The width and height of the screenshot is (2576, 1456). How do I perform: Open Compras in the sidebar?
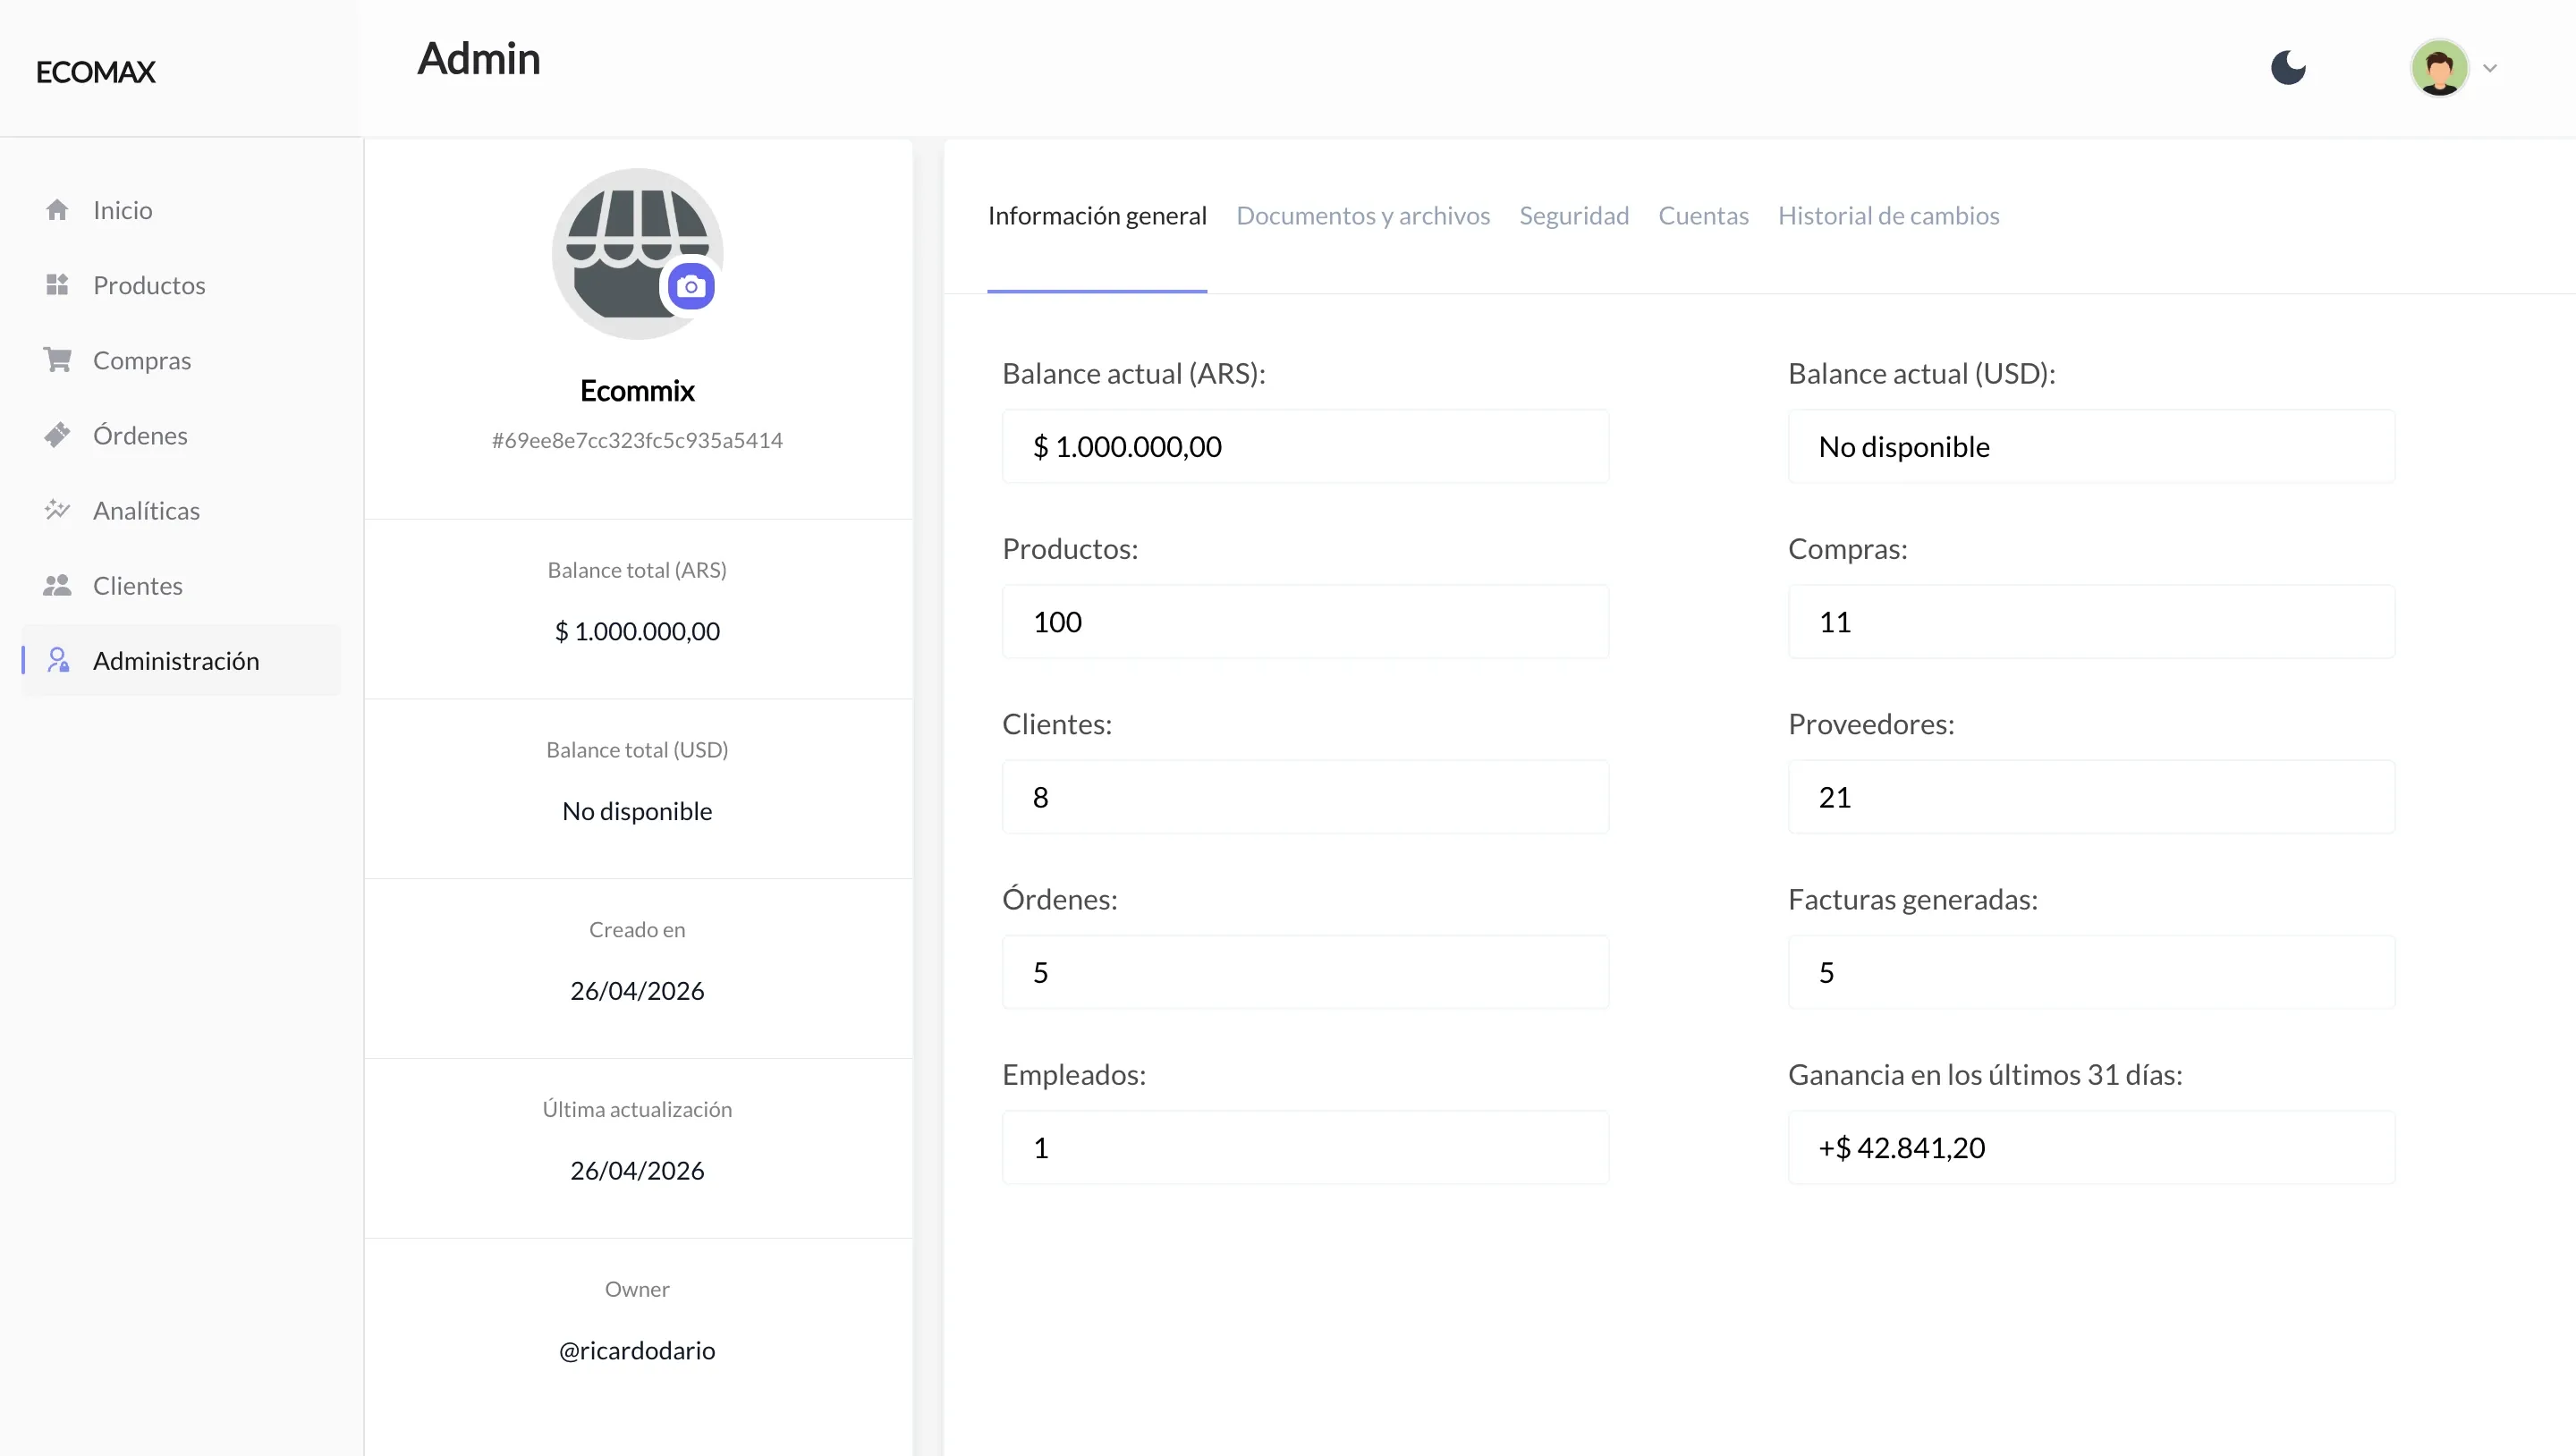181,360
